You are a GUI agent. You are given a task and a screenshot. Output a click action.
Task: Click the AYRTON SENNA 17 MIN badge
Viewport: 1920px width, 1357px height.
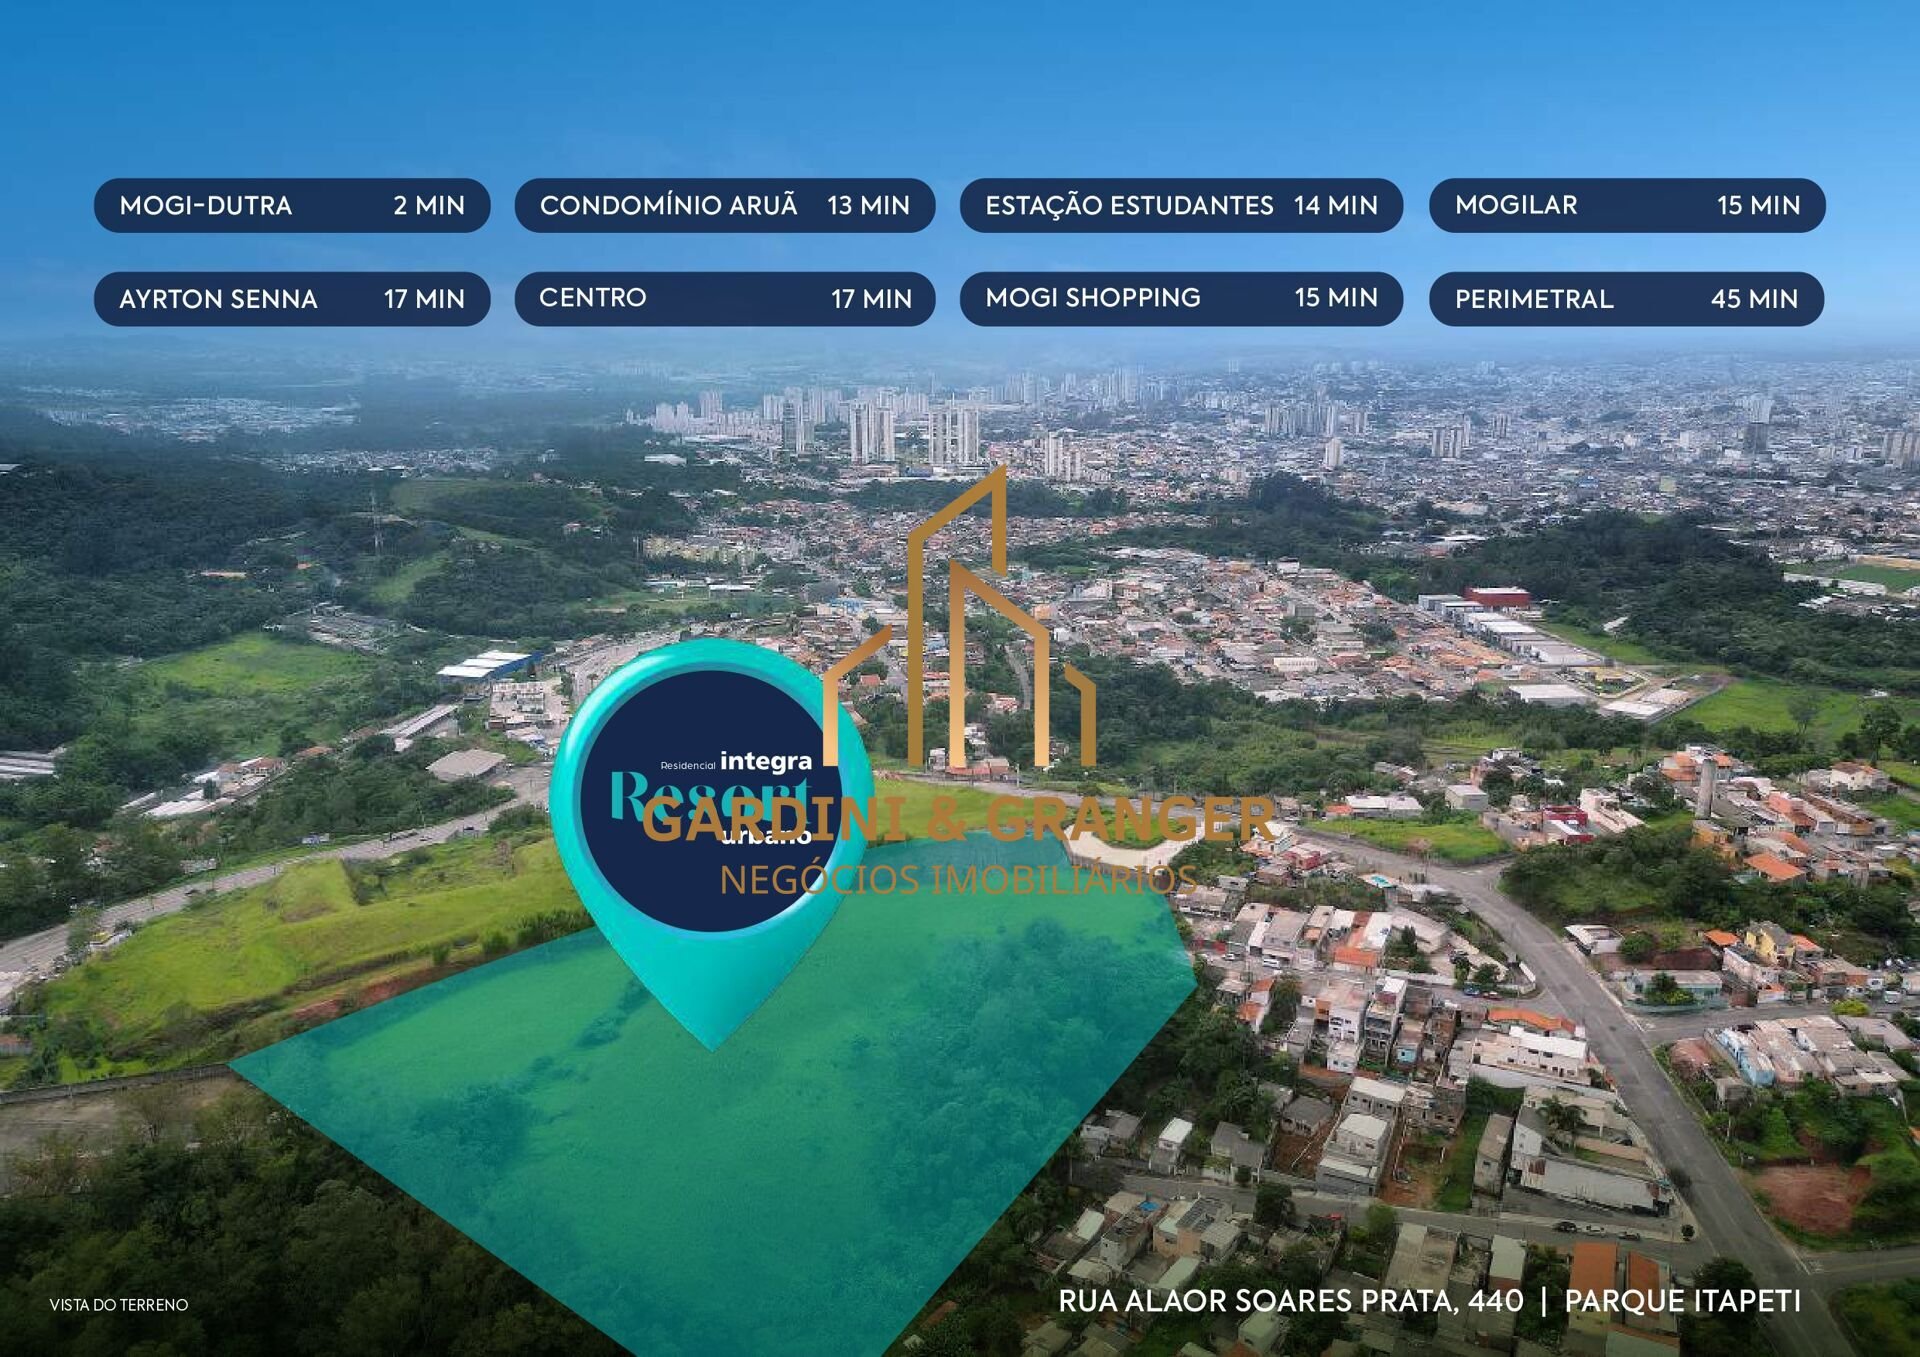coord(292,299)
